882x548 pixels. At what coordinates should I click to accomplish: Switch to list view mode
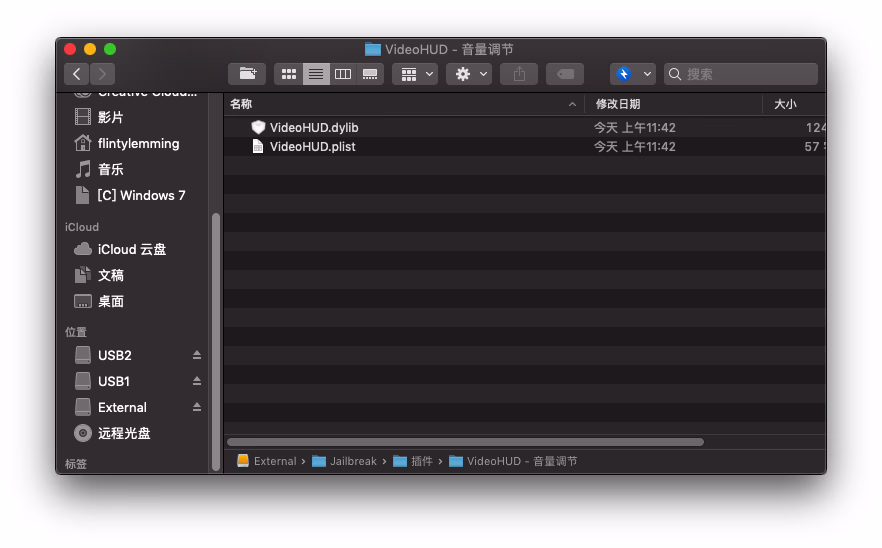pyautogui.click(x=316, y=74)
